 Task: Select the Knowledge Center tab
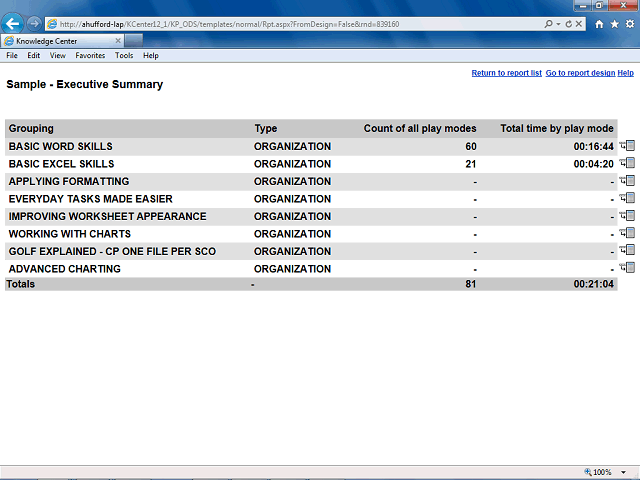point(62,41)
